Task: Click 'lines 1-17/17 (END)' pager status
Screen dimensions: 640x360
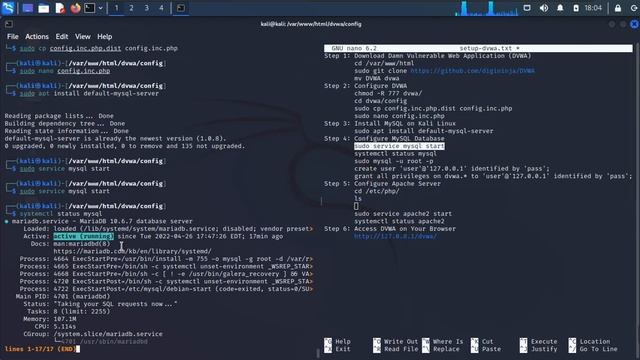Action: point(40,349)
